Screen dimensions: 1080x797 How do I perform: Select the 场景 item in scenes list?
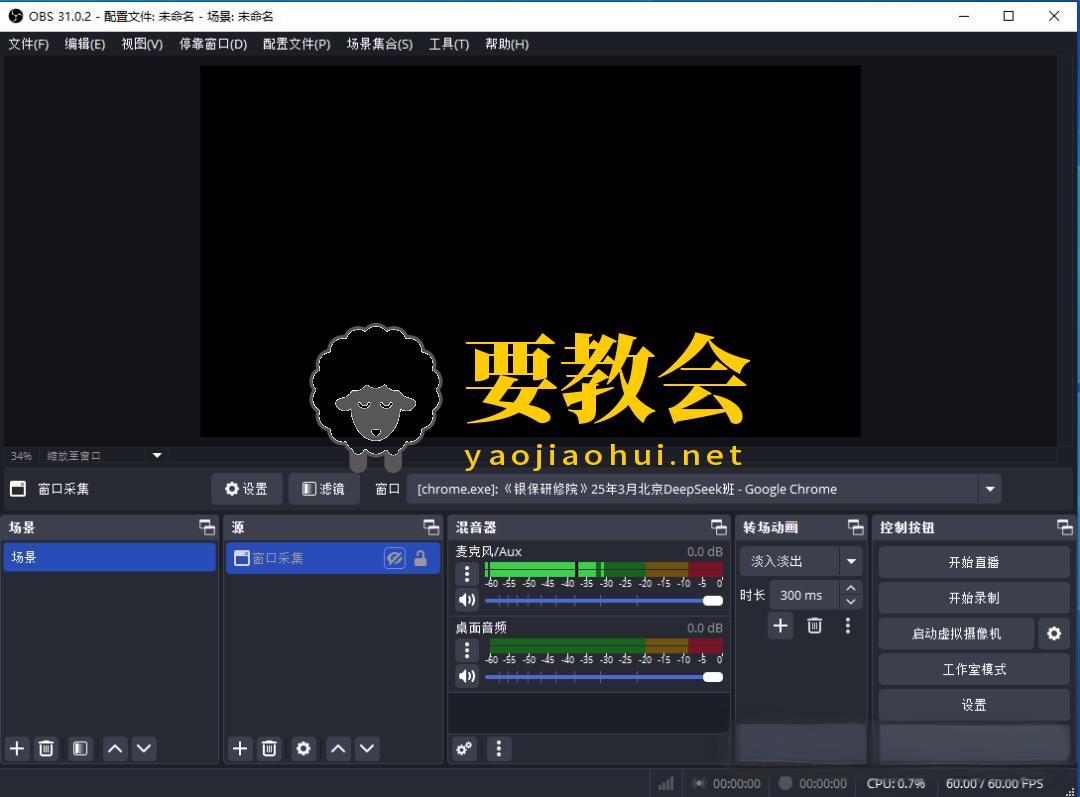tap(110, 557)
